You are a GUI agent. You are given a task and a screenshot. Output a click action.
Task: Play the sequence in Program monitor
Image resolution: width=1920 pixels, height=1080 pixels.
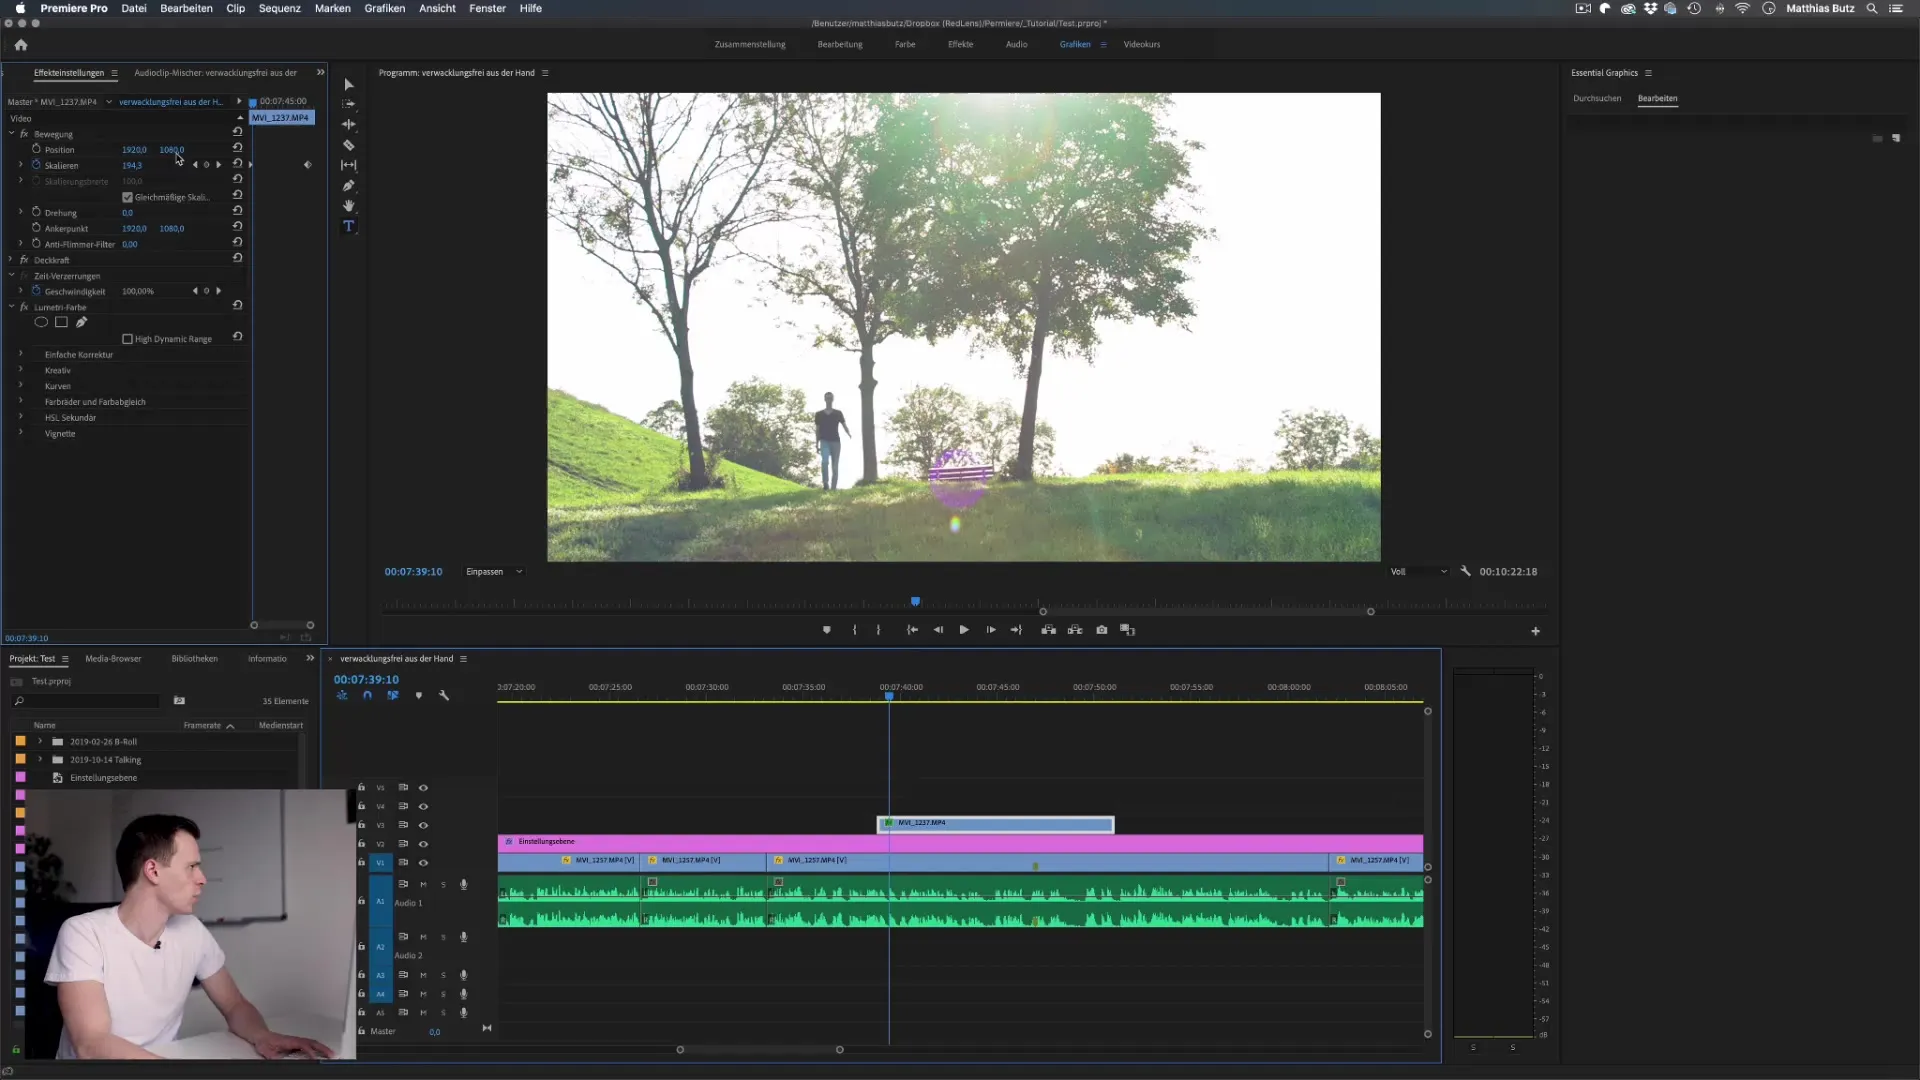964,630
